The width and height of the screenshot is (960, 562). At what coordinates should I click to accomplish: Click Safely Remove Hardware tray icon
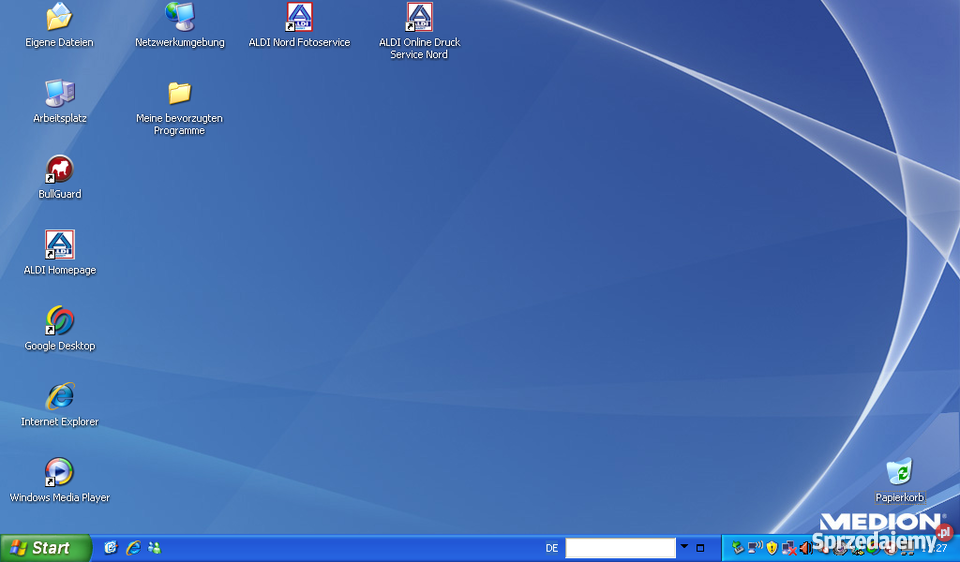coord(738,548)
